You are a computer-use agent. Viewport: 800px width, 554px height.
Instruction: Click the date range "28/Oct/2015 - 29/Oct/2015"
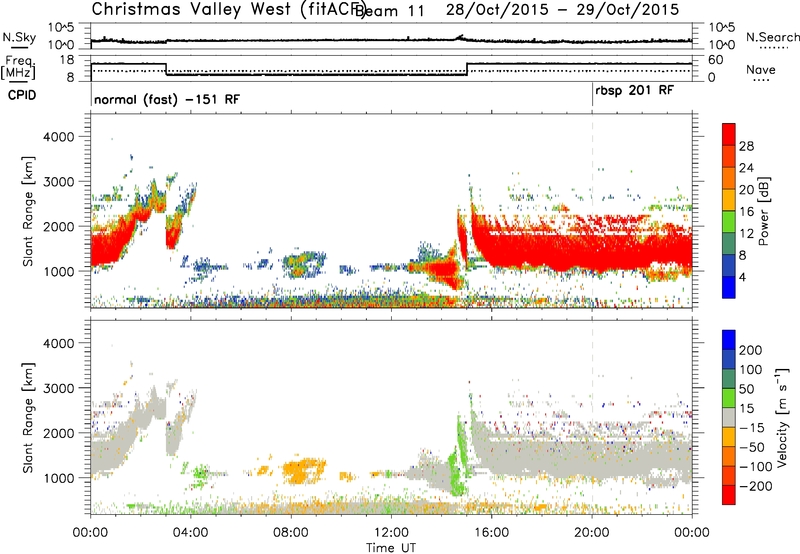click(562, 9)
